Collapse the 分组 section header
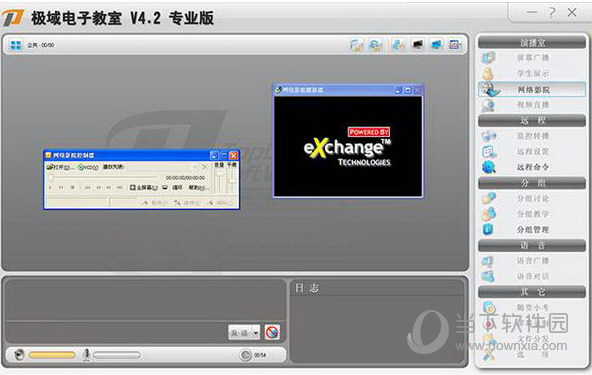 click(532, 183)
